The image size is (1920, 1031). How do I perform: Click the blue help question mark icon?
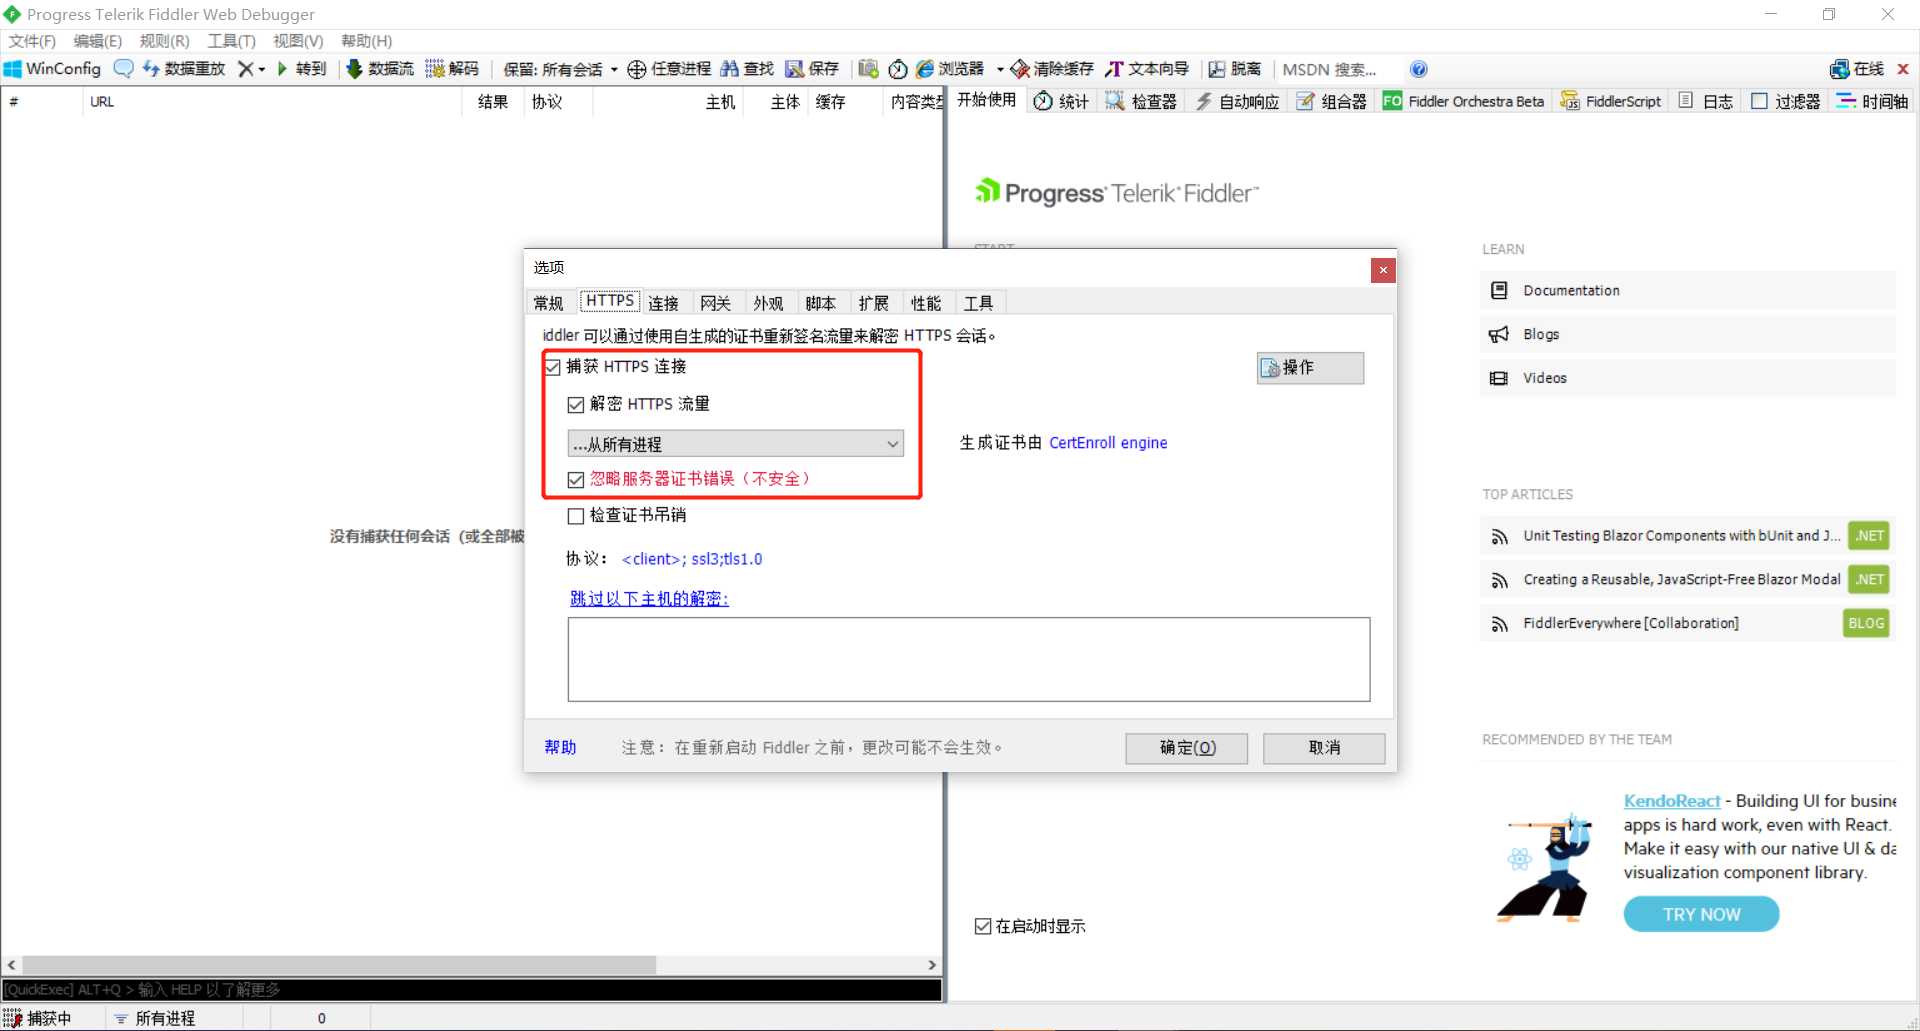pyautogui.click(x=1418, y=69)
